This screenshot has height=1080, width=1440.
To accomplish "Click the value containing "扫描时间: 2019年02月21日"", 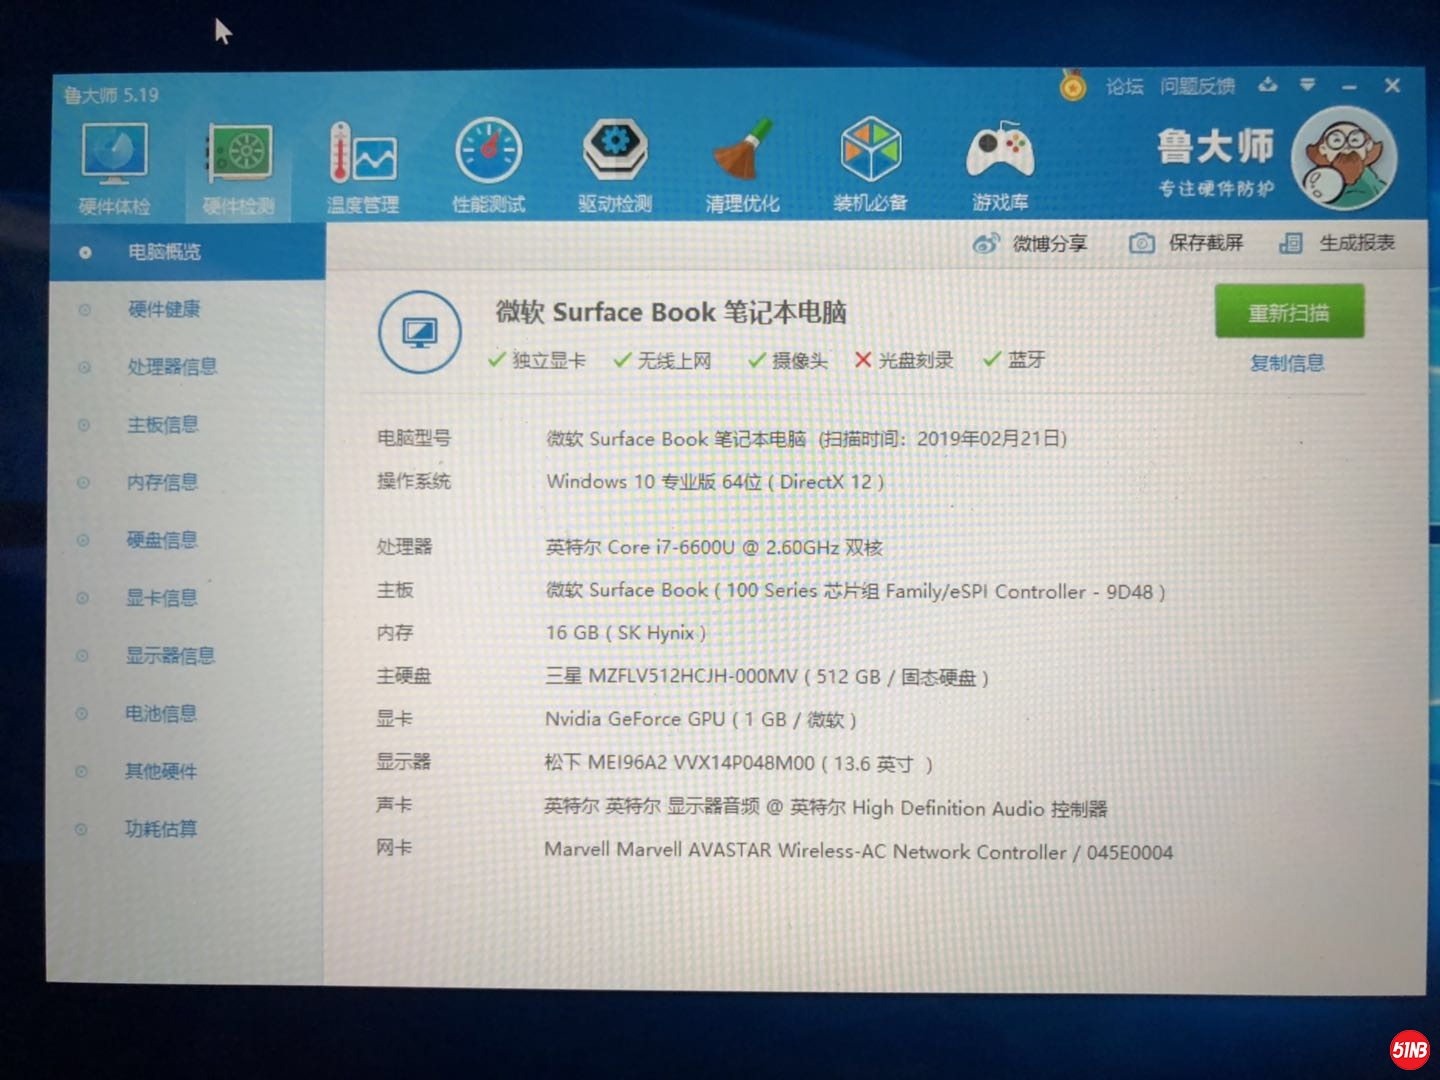I will click(806, 439).
